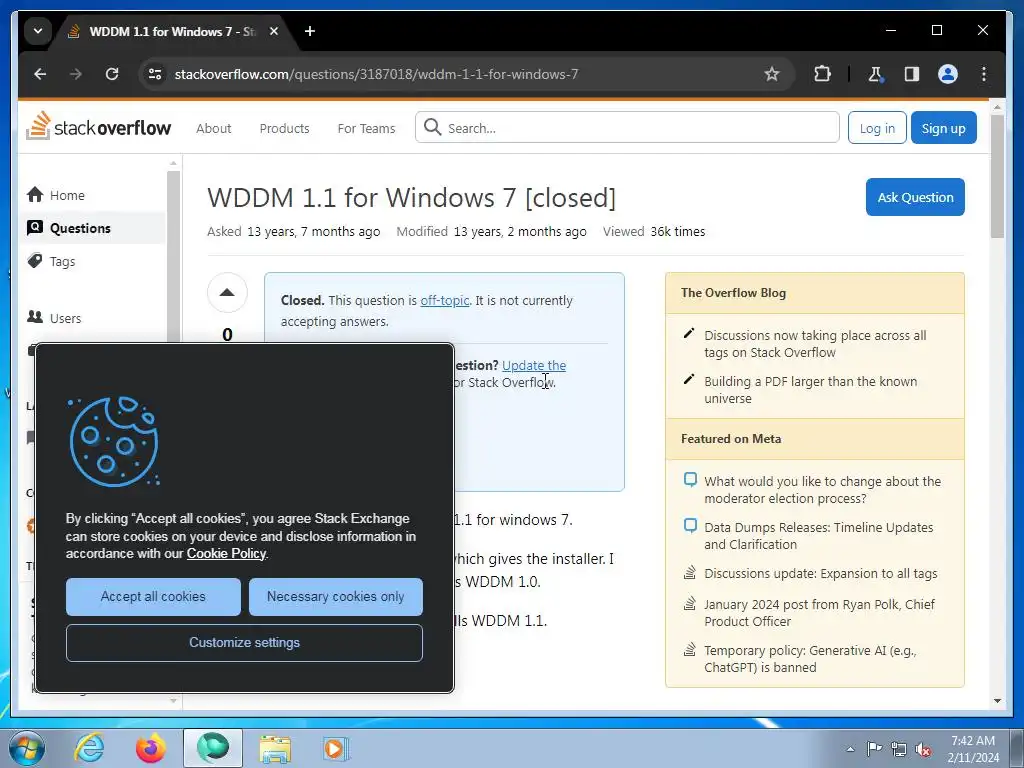This screenshot has width=1024, height=768.
Task: Click the Log in button
Action: [x=876, y=127]
